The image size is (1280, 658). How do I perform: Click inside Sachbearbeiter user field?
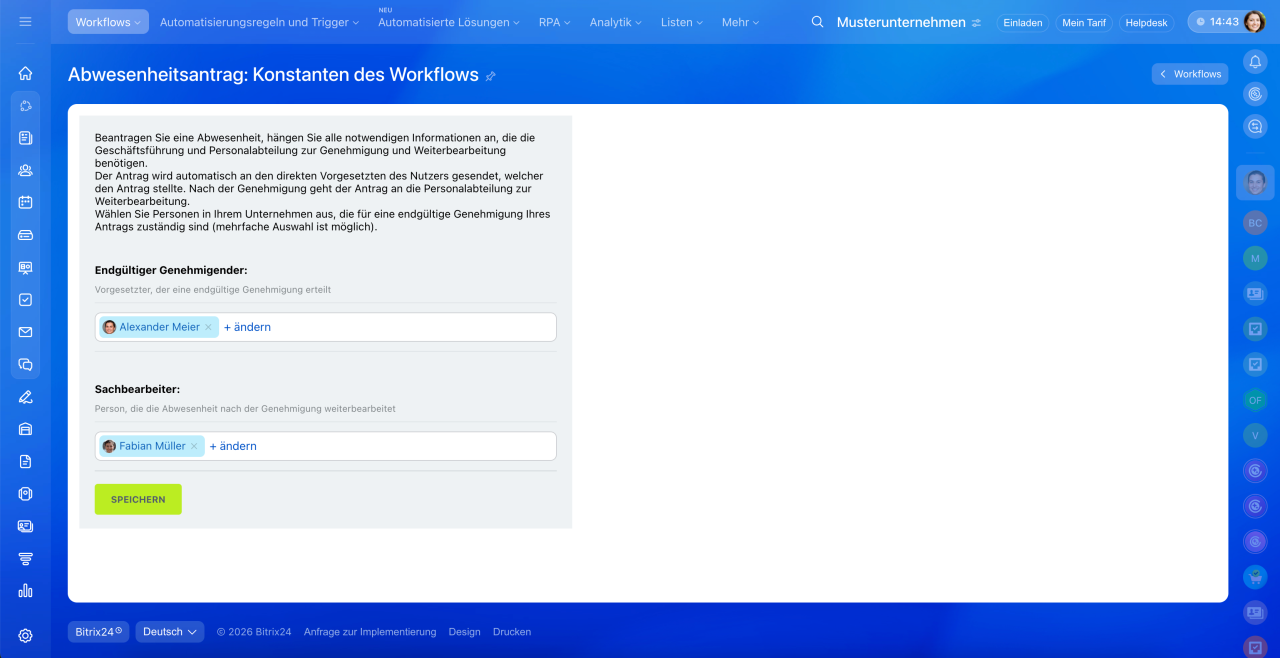click(326, 446)
